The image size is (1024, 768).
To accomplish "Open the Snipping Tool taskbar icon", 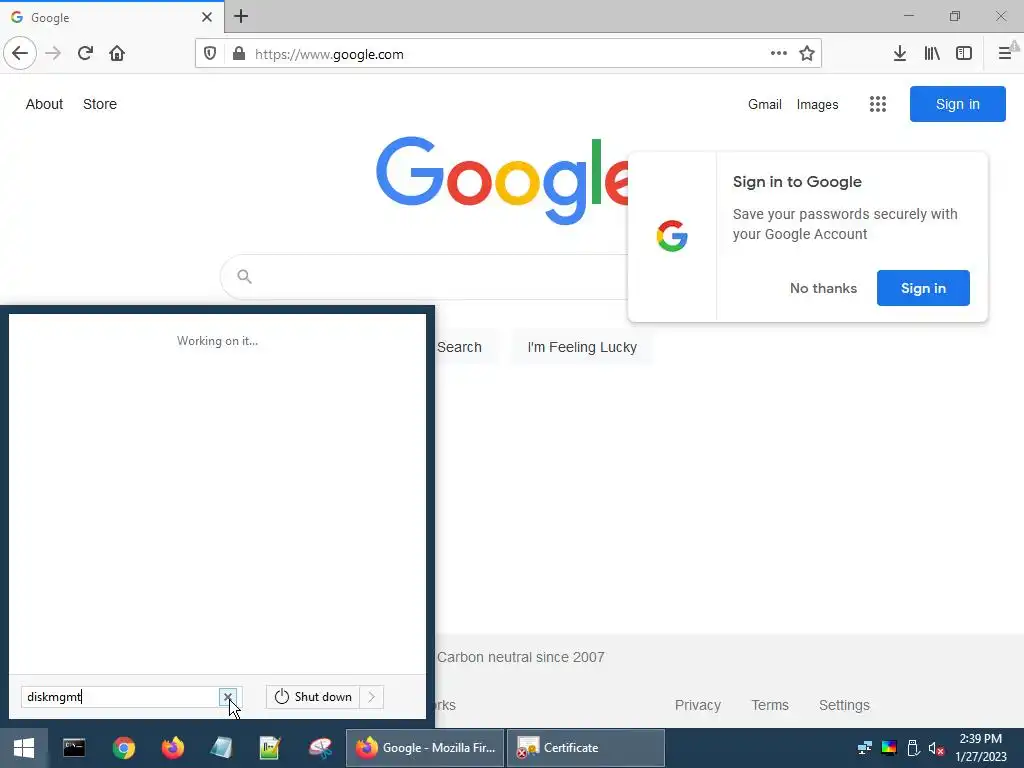I will pyautogui.click(x=320, y=748).
